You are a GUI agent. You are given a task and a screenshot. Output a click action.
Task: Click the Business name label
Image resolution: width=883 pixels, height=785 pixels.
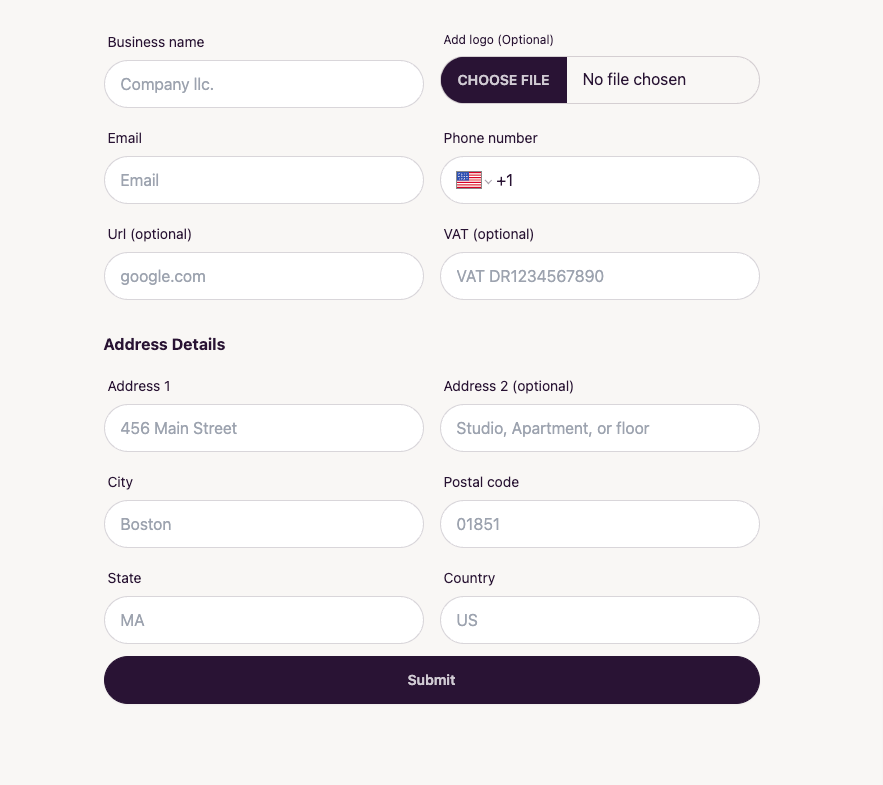click(156, 42)
